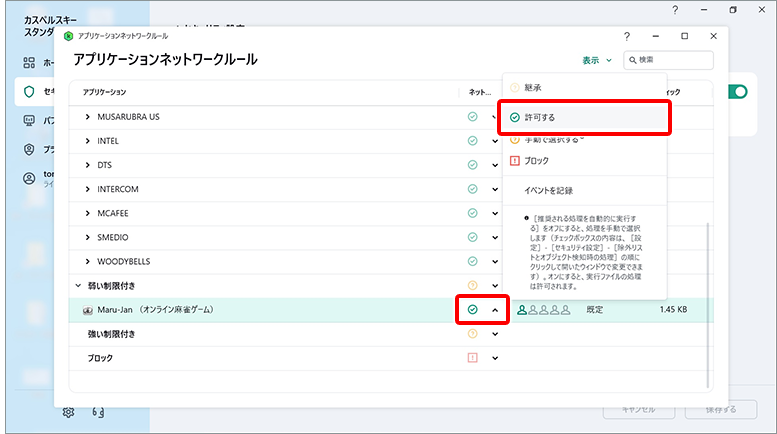Screen dimensions: 777x434
Task: Click allow status icon in INTEL row
Action: (x=473, y=141)
